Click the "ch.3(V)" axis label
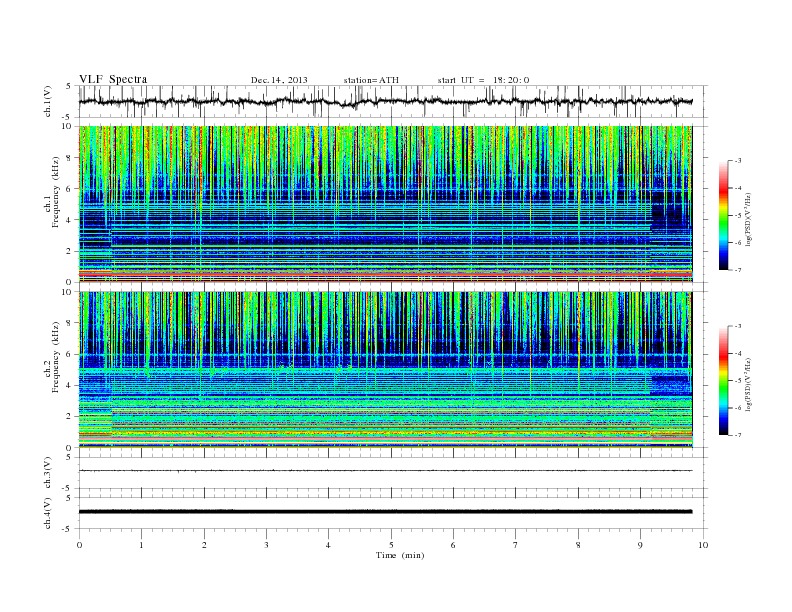The image size is (792, 612). (48, 473)
